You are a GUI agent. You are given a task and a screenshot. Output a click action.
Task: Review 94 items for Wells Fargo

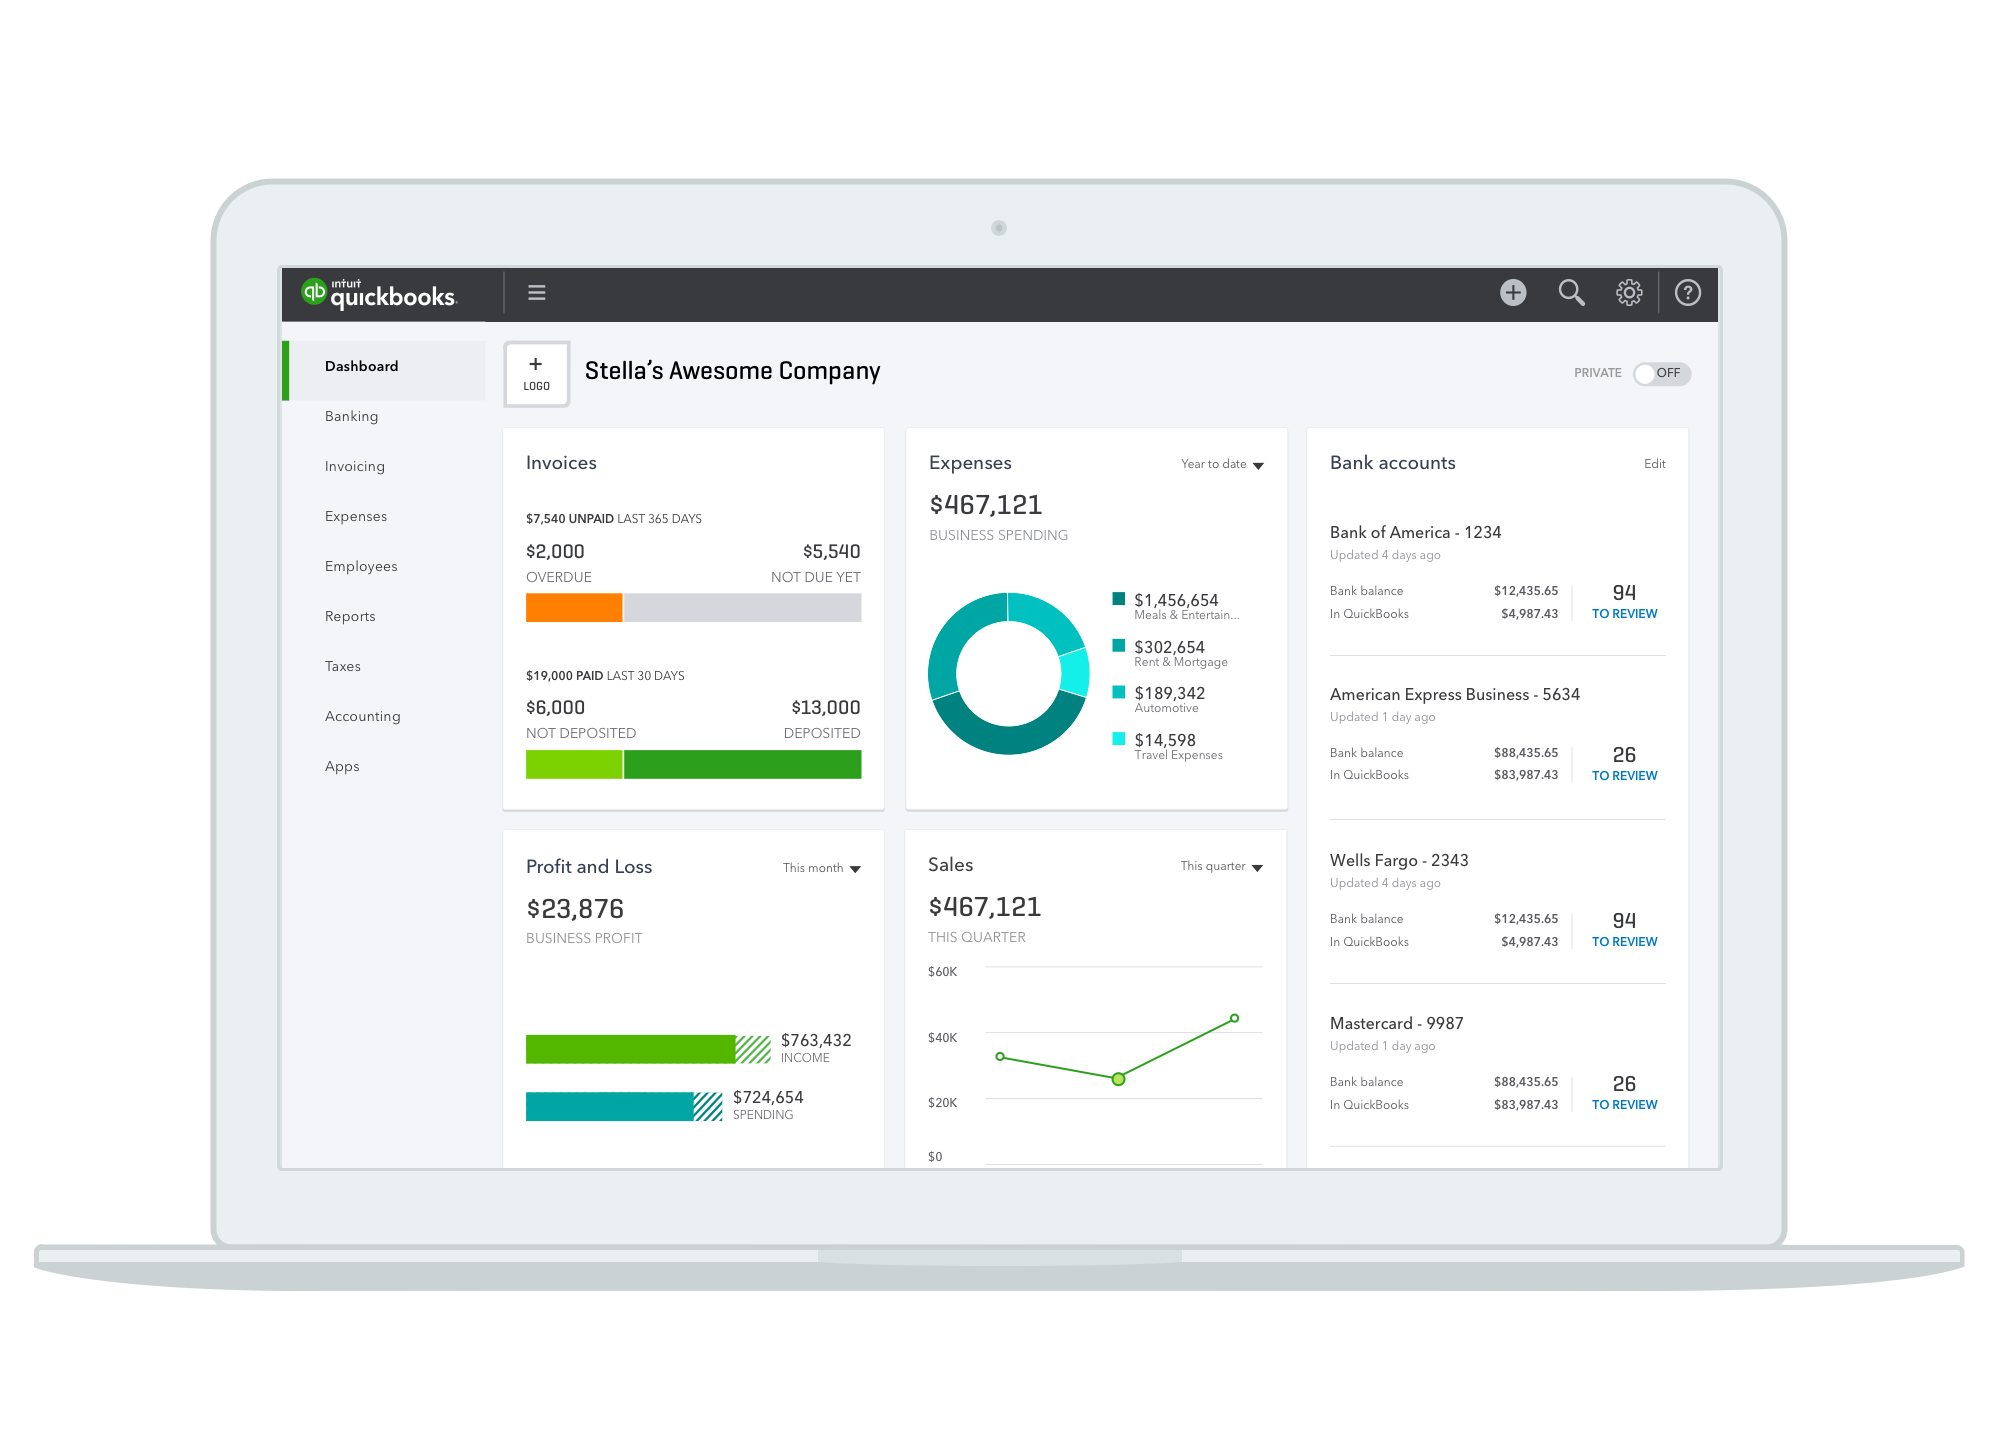point(1624,929)
